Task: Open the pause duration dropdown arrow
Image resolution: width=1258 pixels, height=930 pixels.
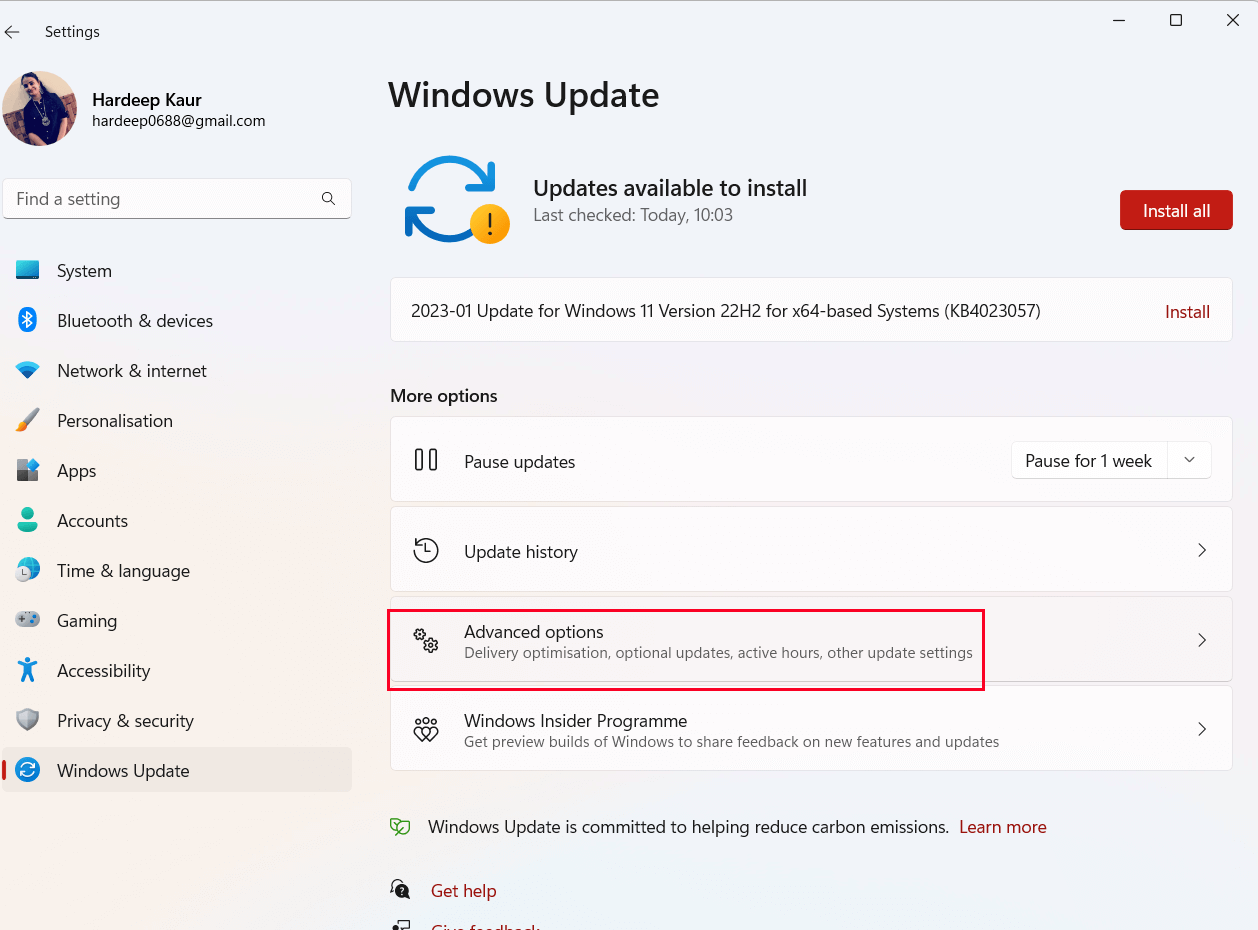Action: click(1189, 460)
